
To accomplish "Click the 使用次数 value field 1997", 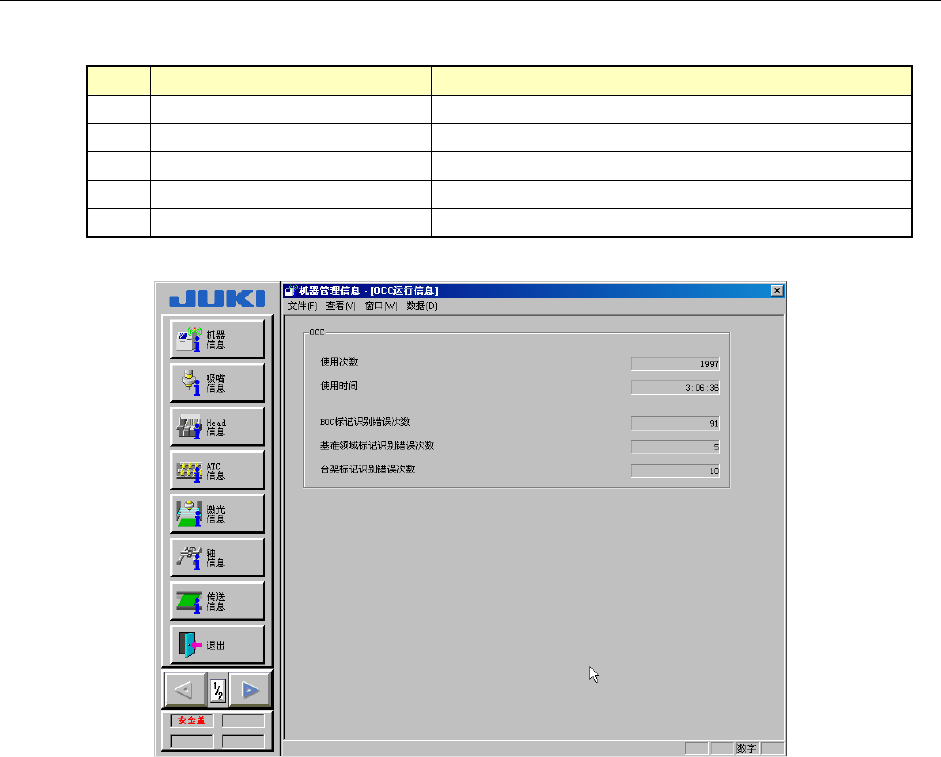I will coord(675,364).
